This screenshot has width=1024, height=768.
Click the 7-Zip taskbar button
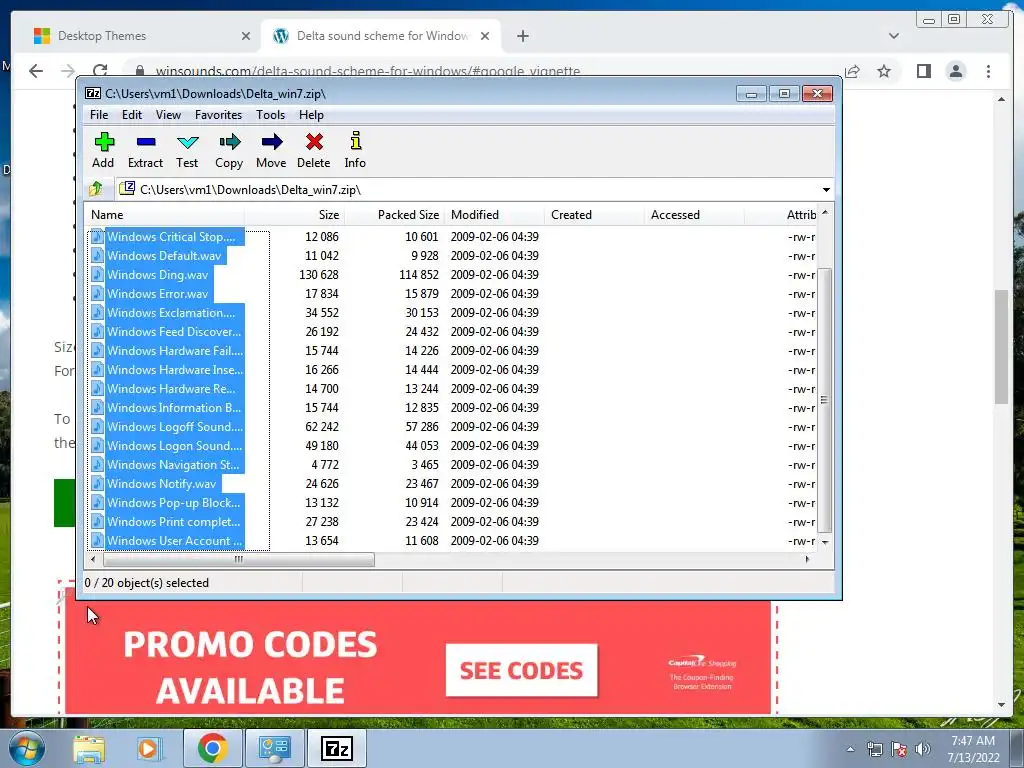pyautogui.click(x=337, y=748)
